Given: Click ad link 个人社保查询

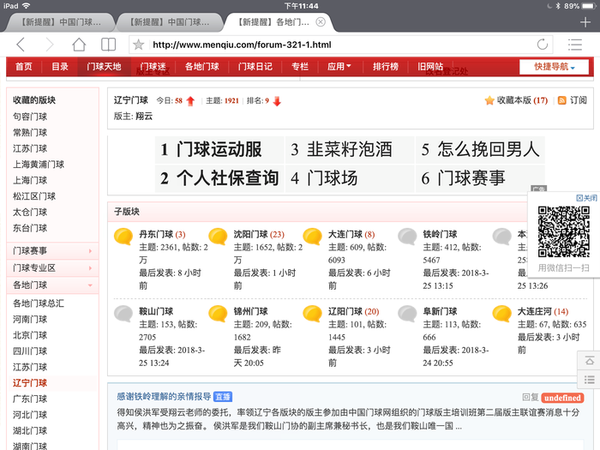Looking at the screenshot, I should (219, 178).
